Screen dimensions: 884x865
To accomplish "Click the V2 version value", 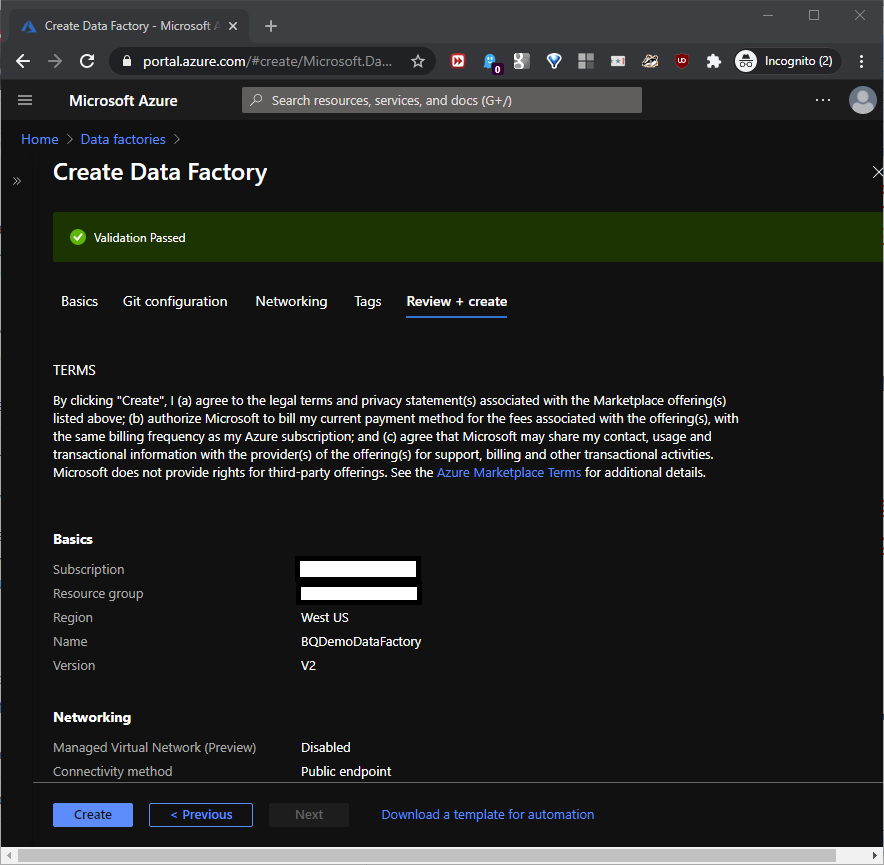I will tap(308, 665).
